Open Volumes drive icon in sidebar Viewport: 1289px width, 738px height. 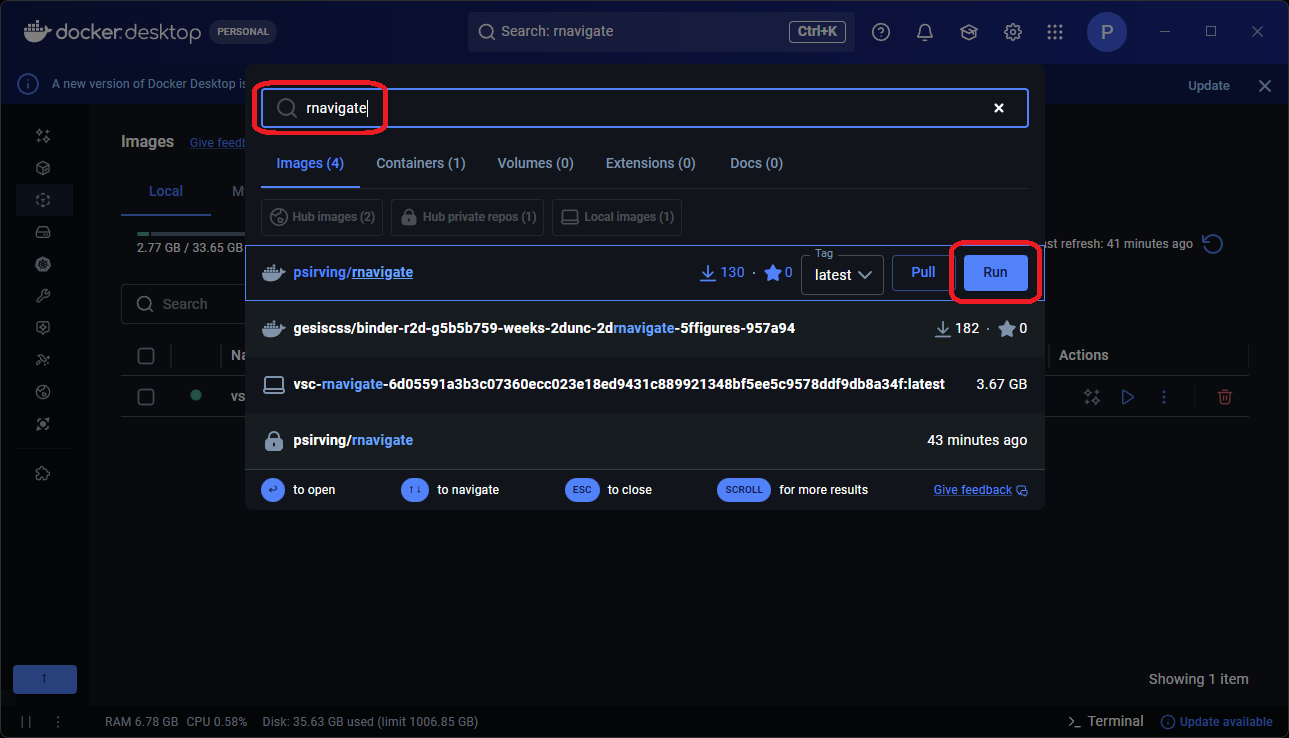[x=43, y=232]
